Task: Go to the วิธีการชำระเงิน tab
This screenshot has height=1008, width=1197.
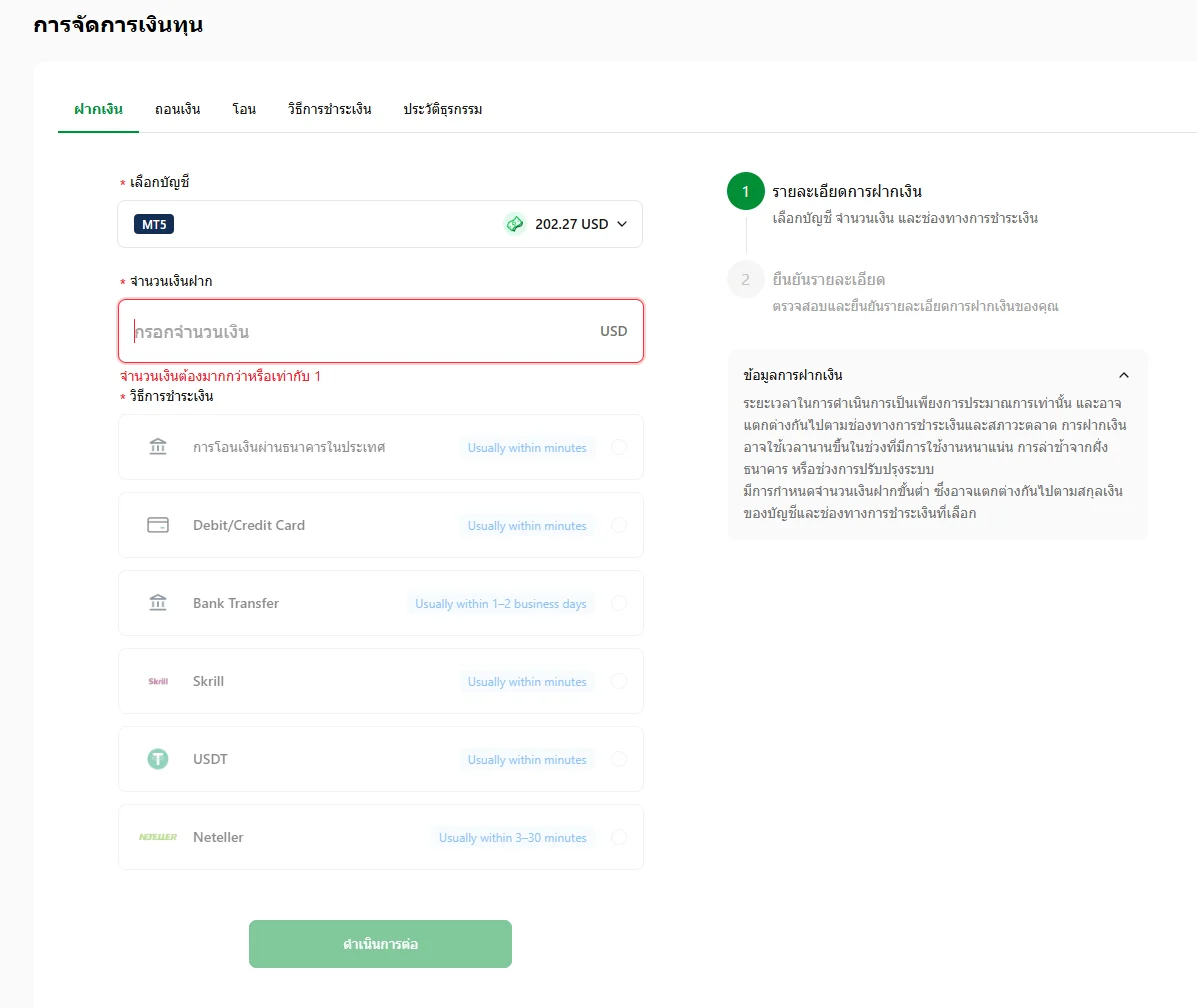Action: click(330, 109)
